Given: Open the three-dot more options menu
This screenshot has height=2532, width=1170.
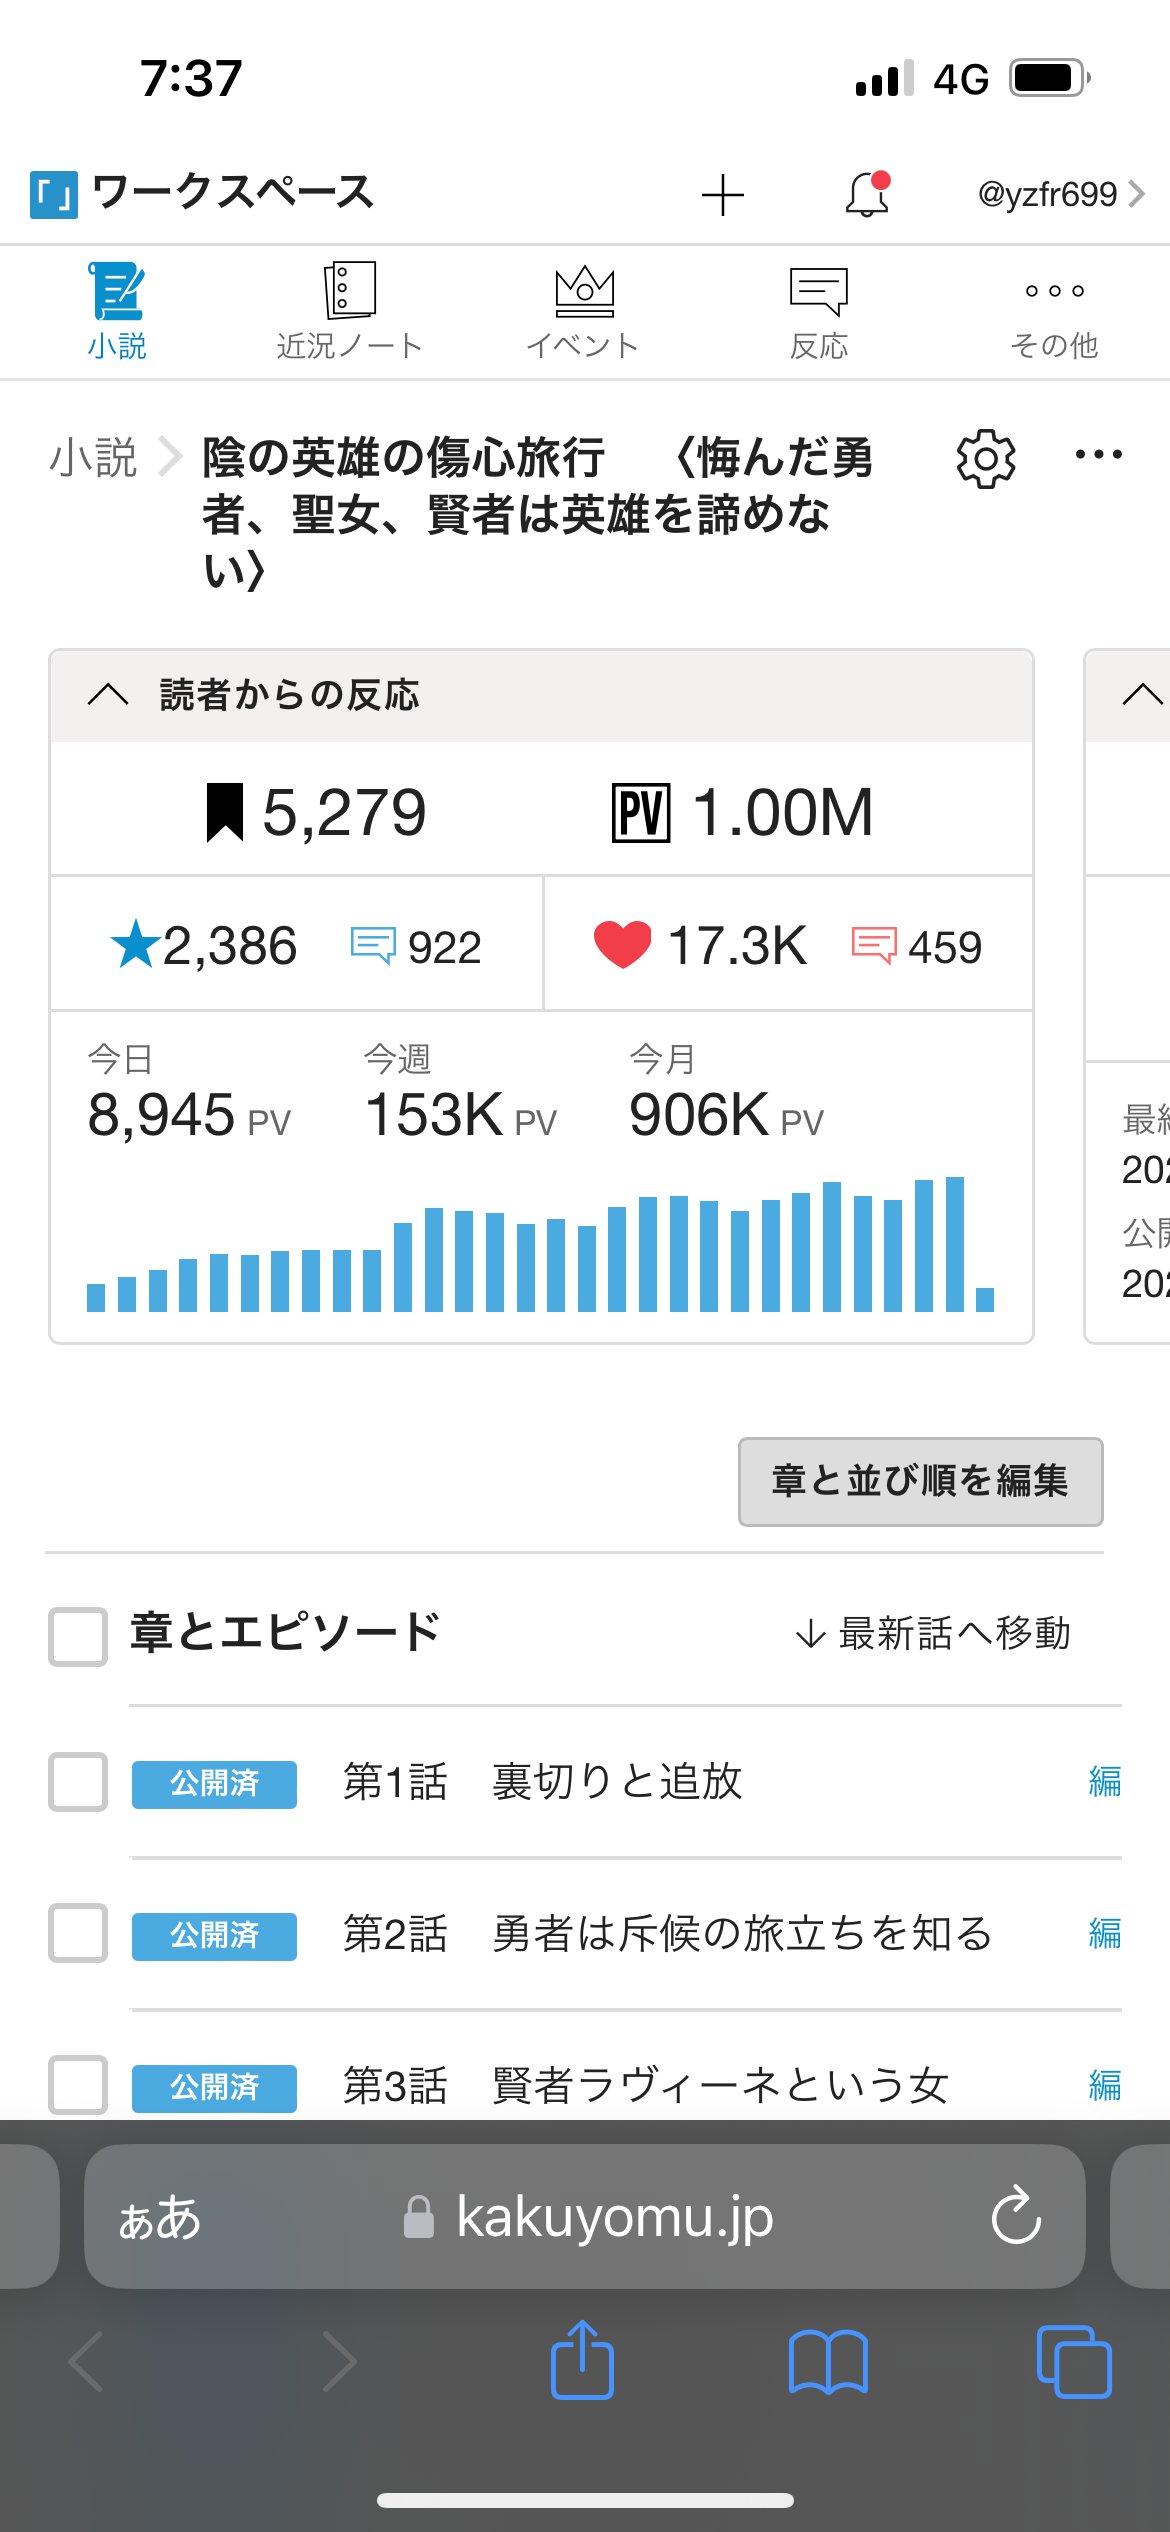Looking at the screenshot, I should point(1098,456).
